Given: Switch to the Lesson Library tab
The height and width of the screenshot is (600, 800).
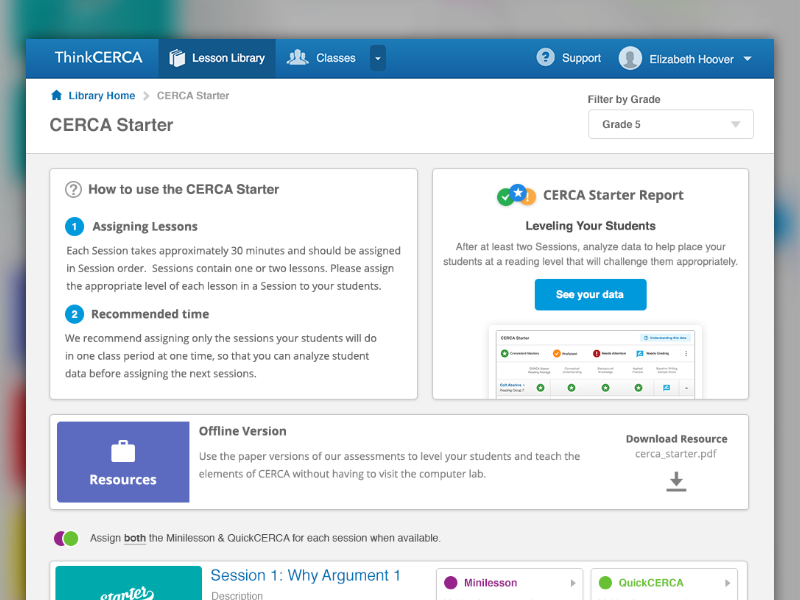Looking at the screenshot, I should pos(217,58).
